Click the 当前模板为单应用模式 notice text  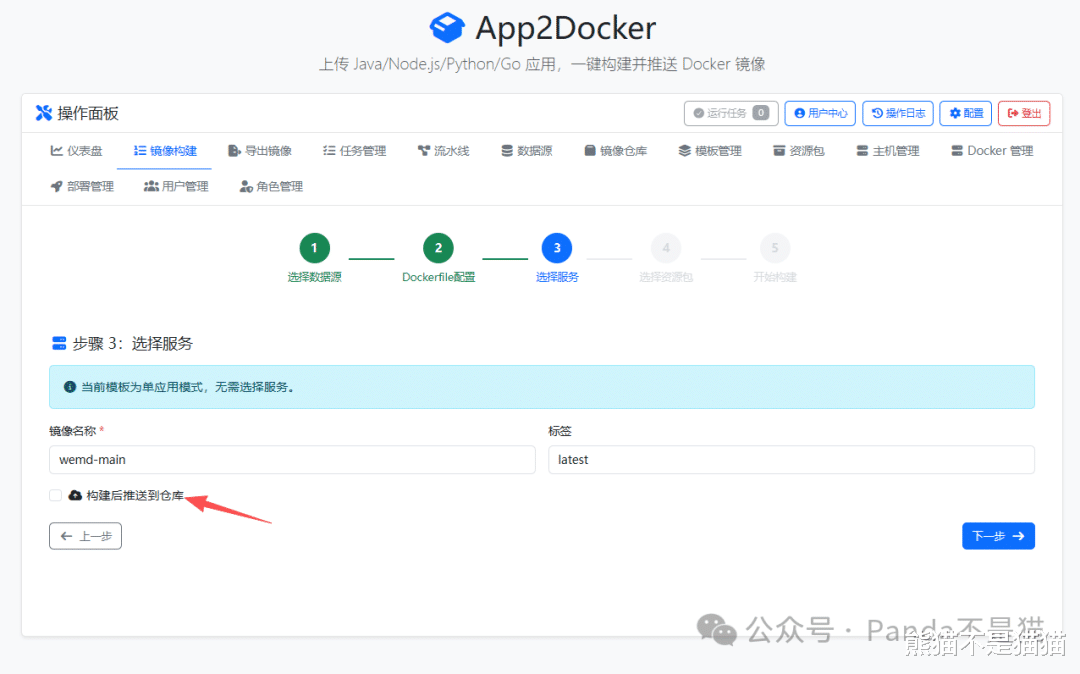click(x=189, y=388)
